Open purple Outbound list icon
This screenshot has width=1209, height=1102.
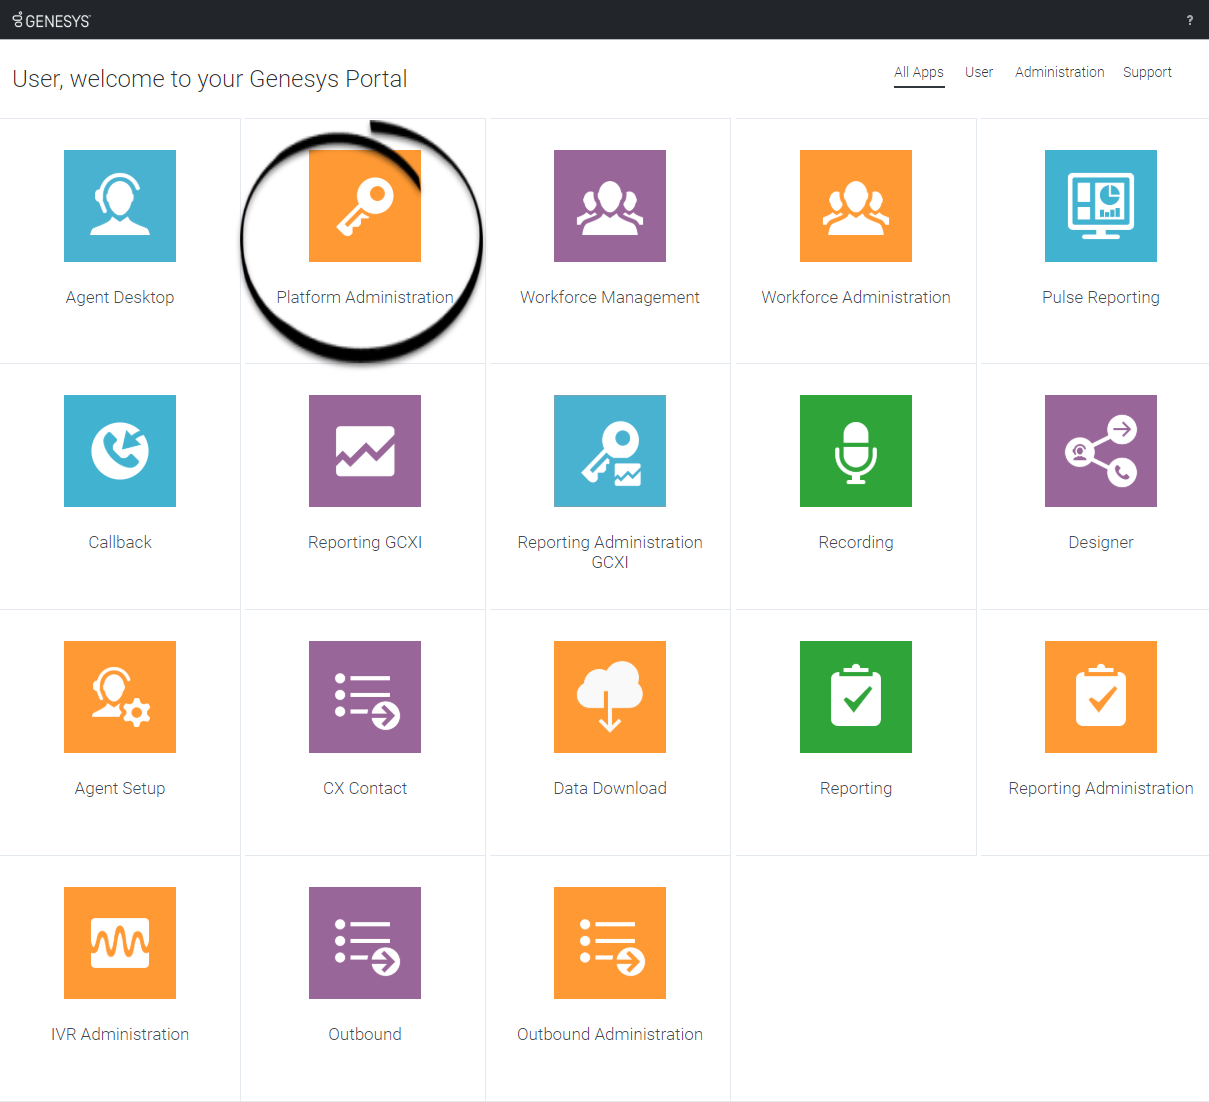365,943
